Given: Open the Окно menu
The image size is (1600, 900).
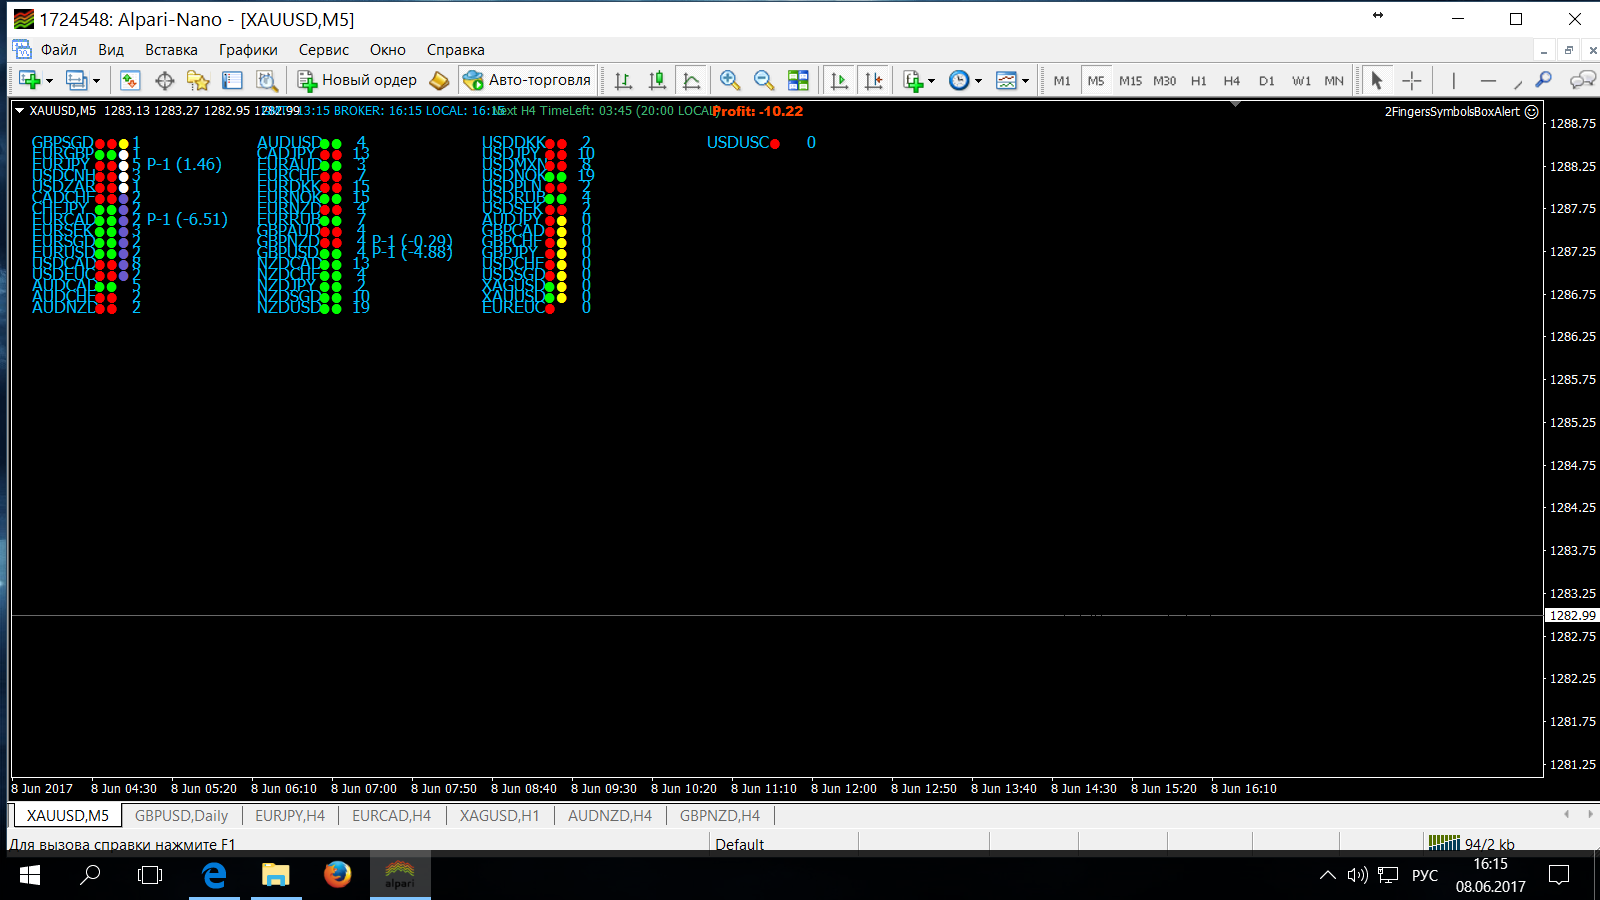Looking at the screenshot, I should 388,50.
